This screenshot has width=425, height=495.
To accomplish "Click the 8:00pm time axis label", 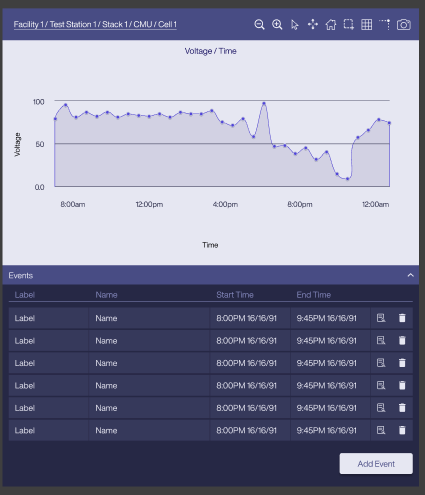I will pyautogui.click(x=300, y=204).
